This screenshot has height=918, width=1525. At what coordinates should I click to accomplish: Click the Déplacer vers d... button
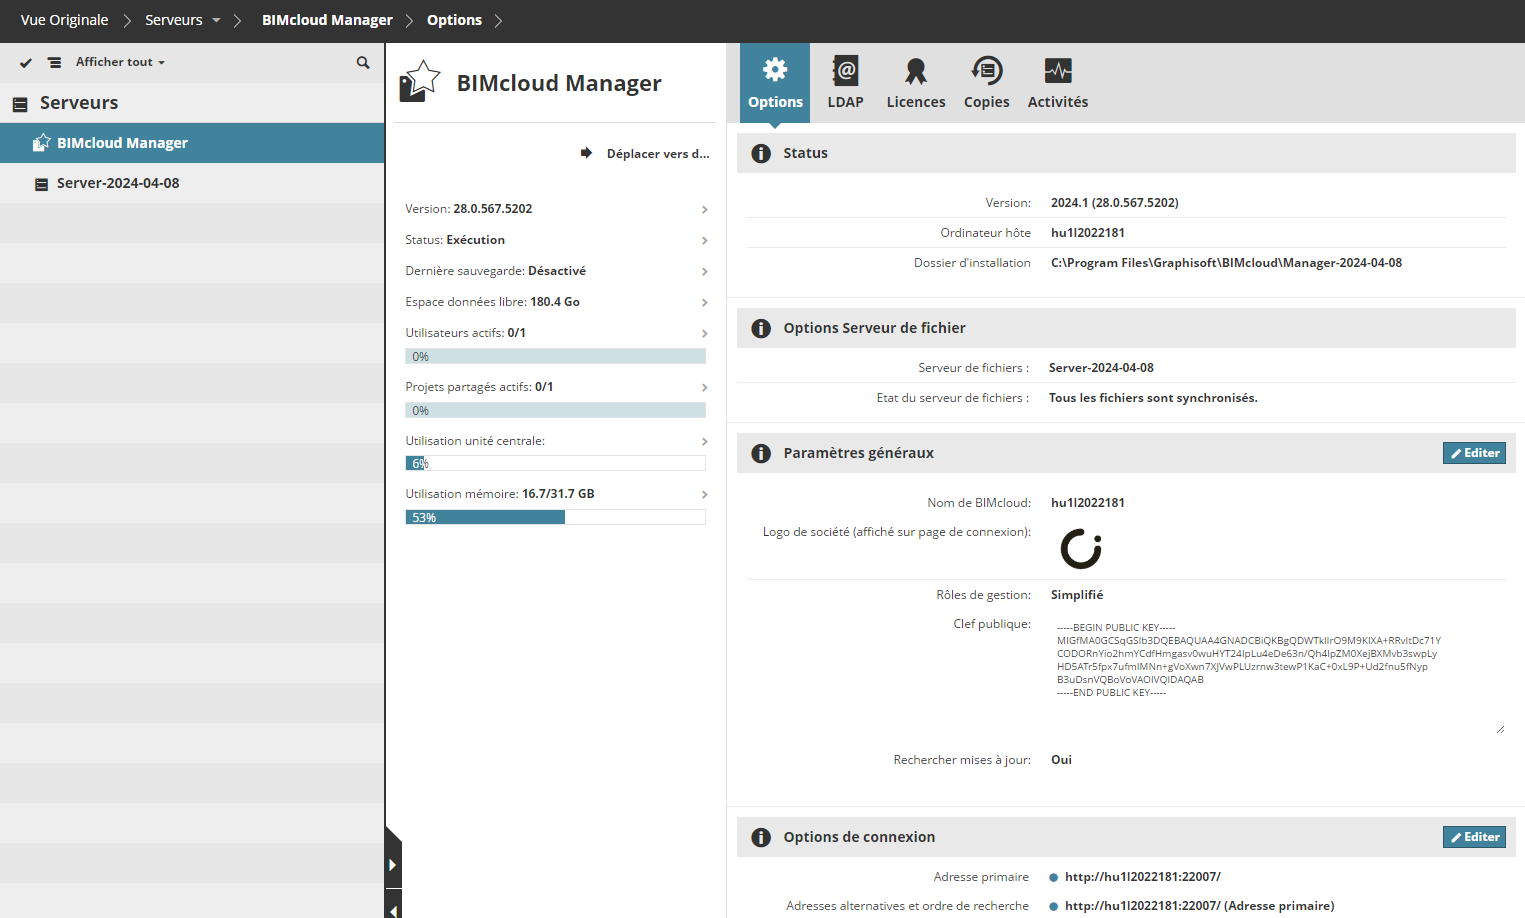[645, 153]
